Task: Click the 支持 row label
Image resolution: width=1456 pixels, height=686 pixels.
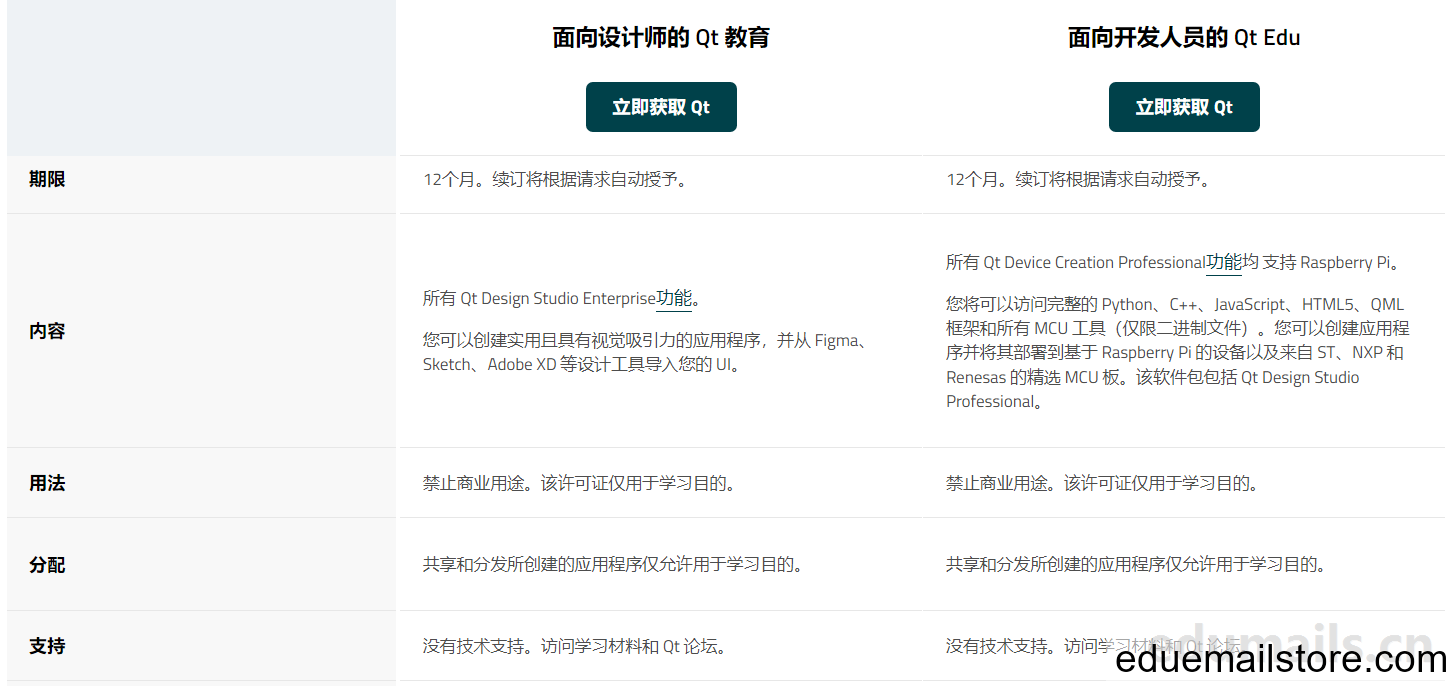Action: tap(47, 646)
